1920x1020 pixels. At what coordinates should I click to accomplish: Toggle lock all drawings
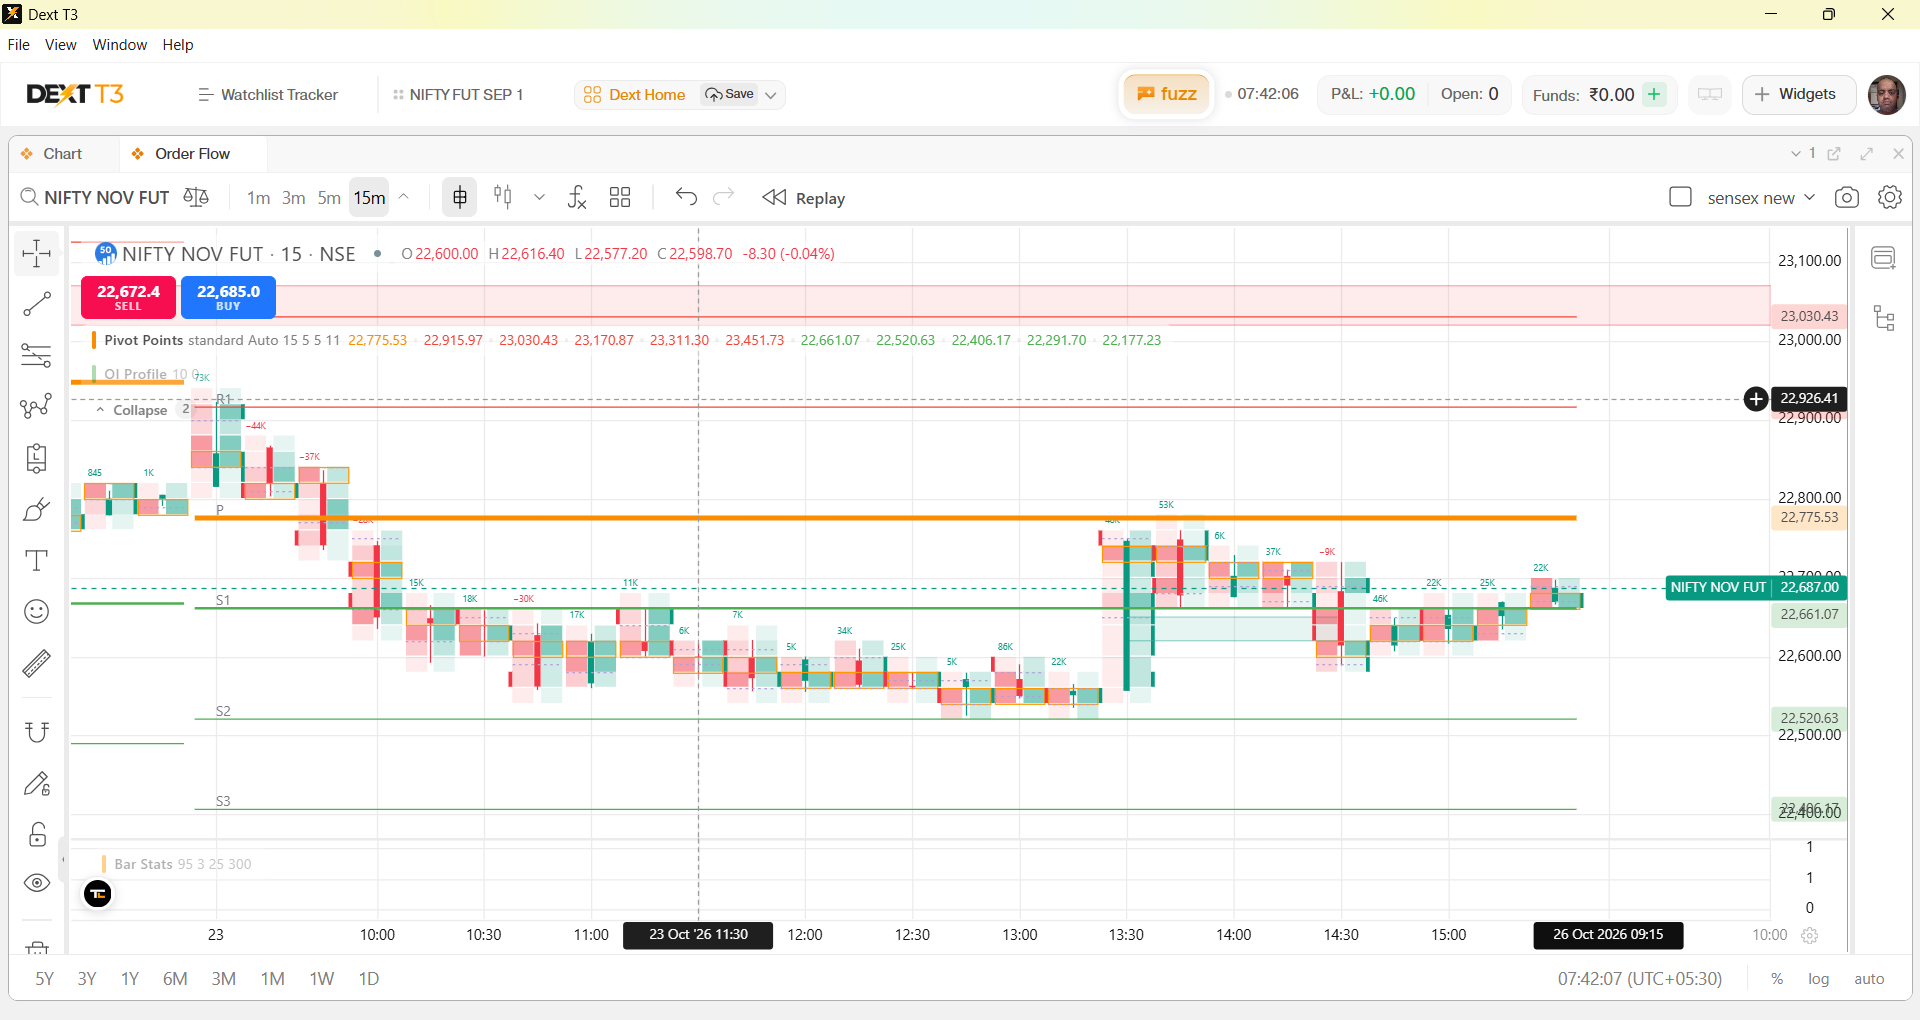[x=36, y=834]
